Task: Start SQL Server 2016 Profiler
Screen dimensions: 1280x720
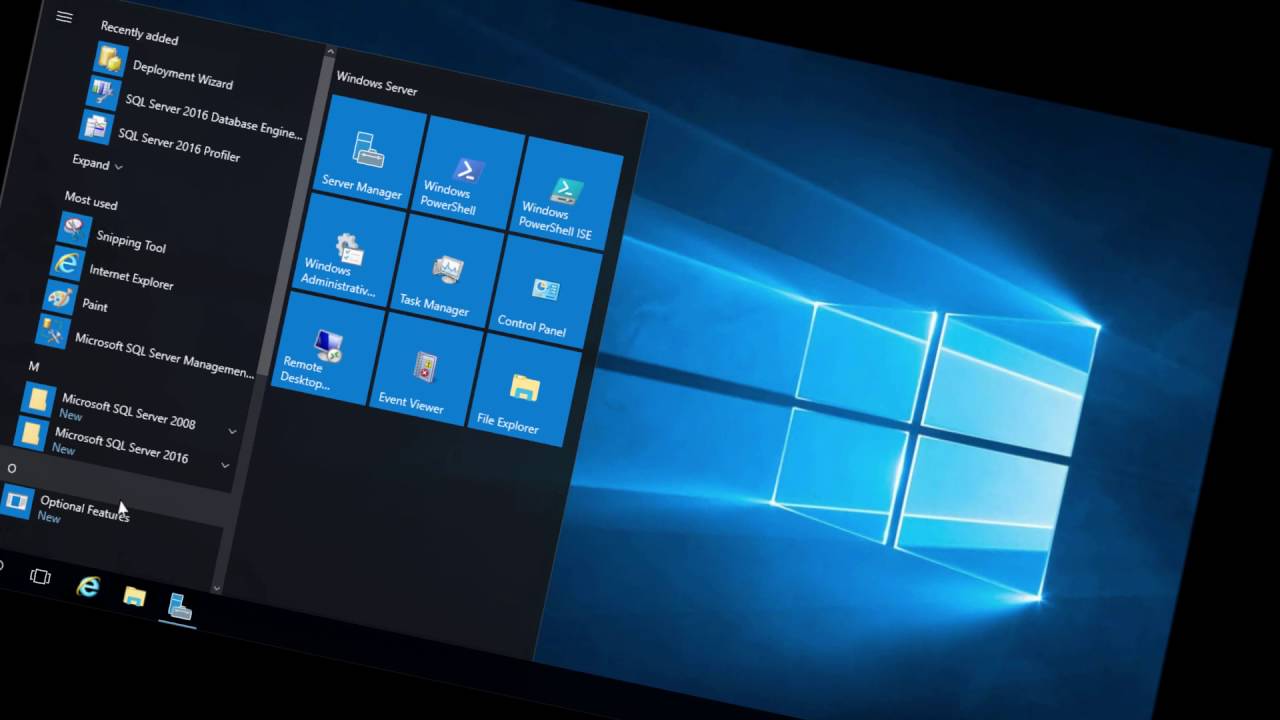Action: click(x=162, y=139)
